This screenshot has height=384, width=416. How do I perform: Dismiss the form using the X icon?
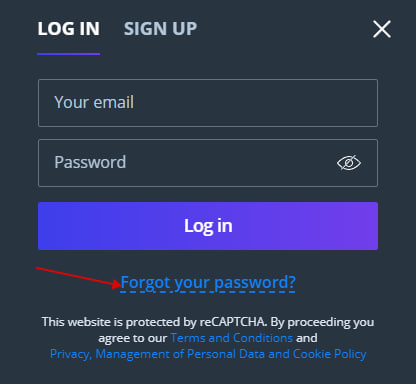pos(382,29)
